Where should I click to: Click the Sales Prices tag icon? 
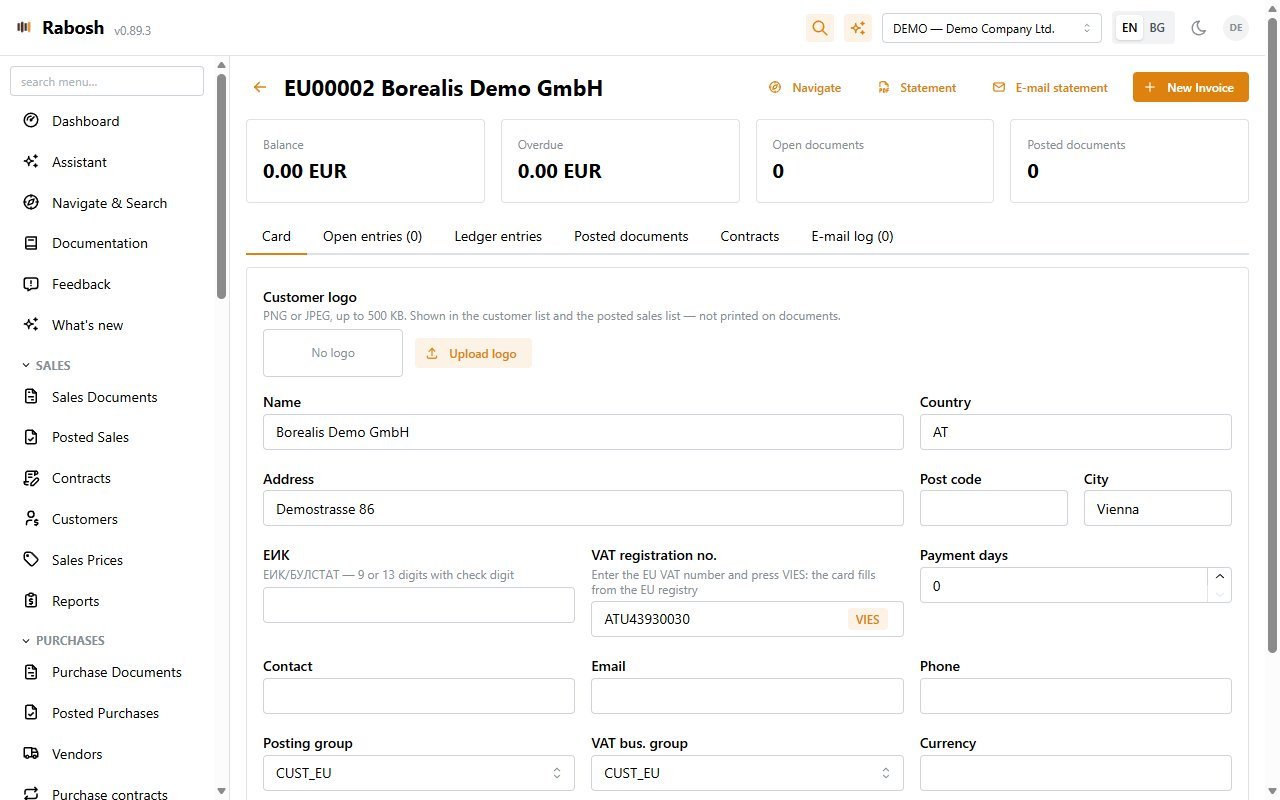tap(31, 560)
